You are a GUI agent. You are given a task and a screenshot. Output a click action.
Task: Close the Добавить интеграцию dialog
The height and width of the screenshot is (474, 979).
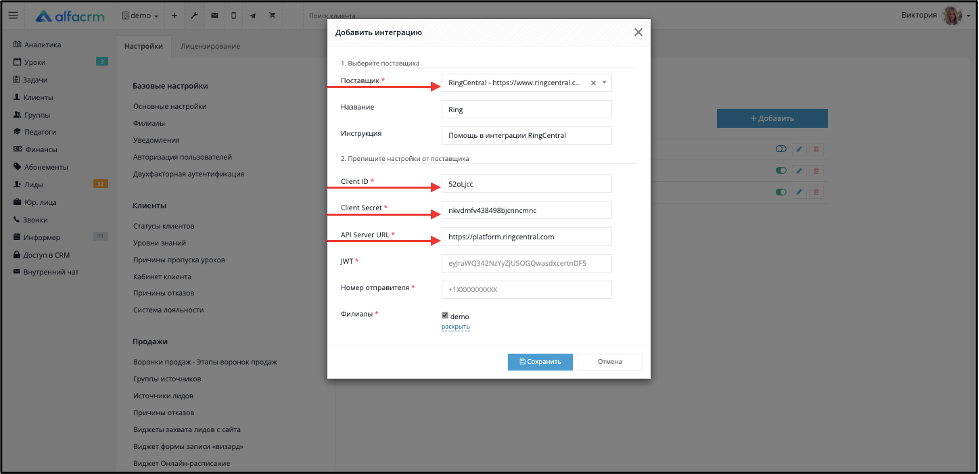[638, 32]
